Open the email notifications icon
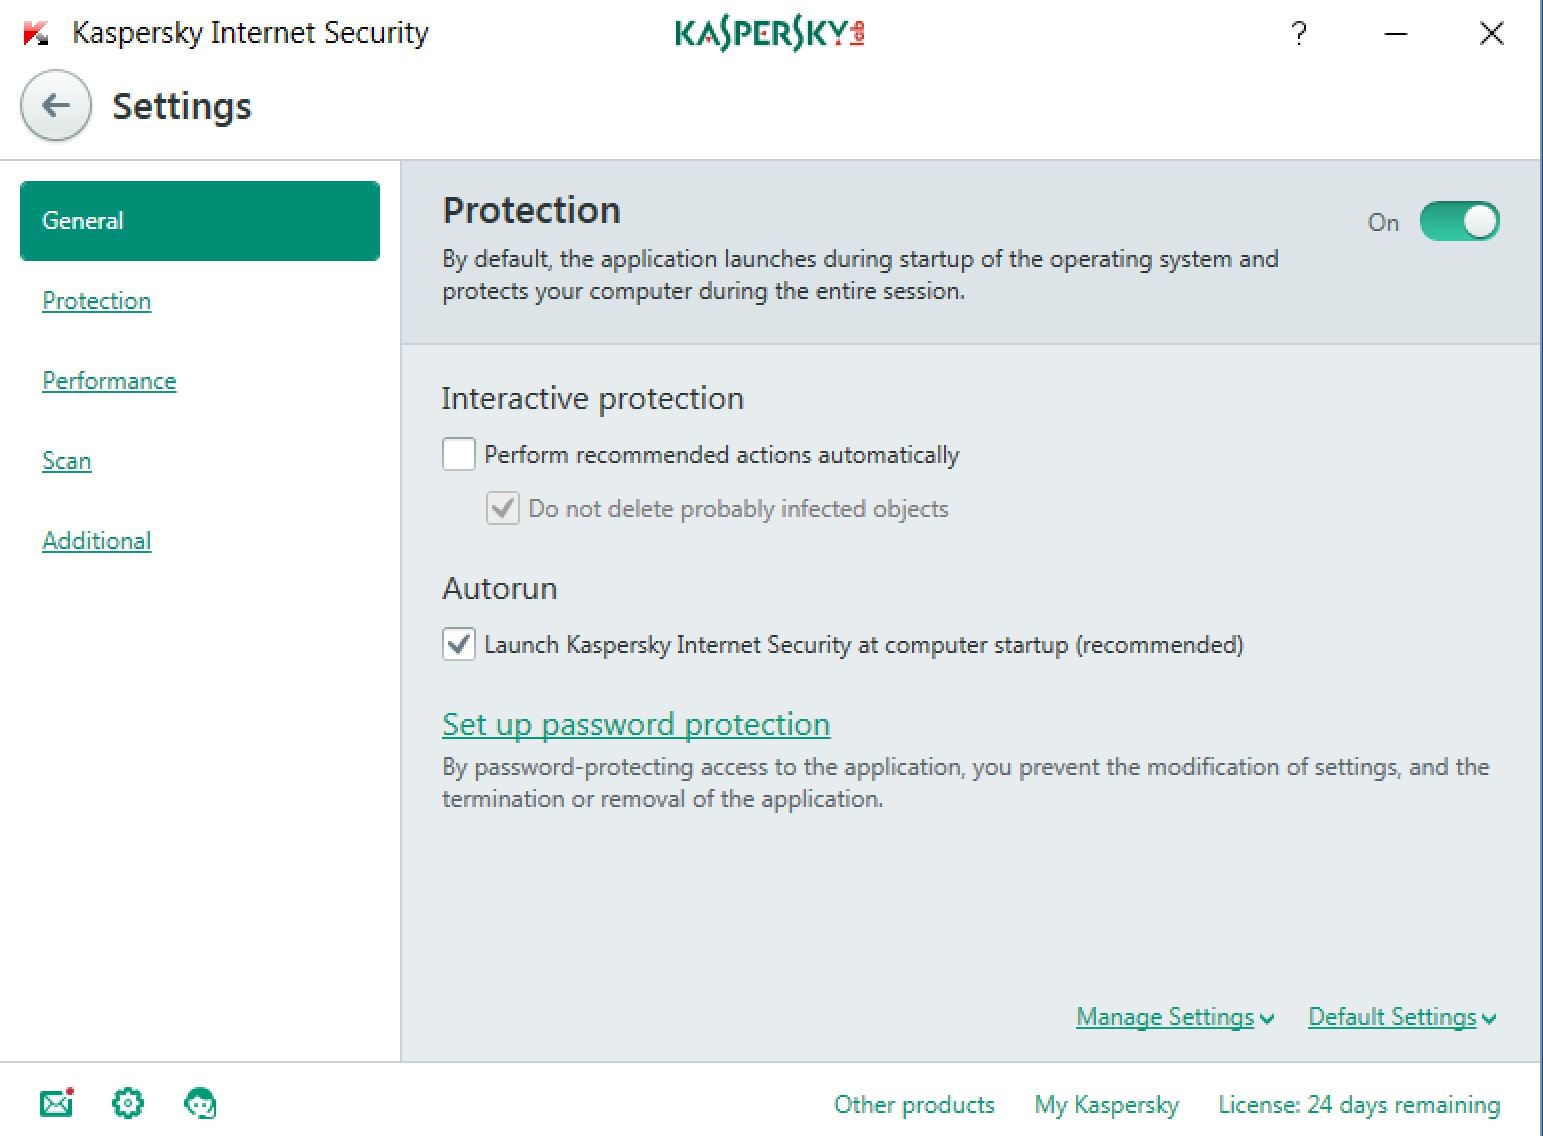 pyautogui.click(x=57, y=1103)
